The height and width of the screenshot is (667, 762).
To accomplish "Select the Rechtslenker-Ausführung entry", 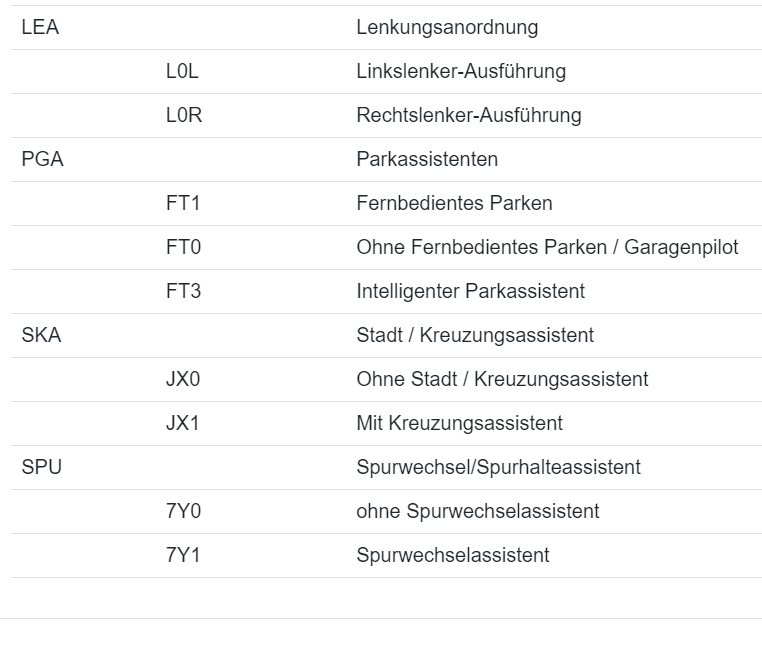I will point(468,116).
